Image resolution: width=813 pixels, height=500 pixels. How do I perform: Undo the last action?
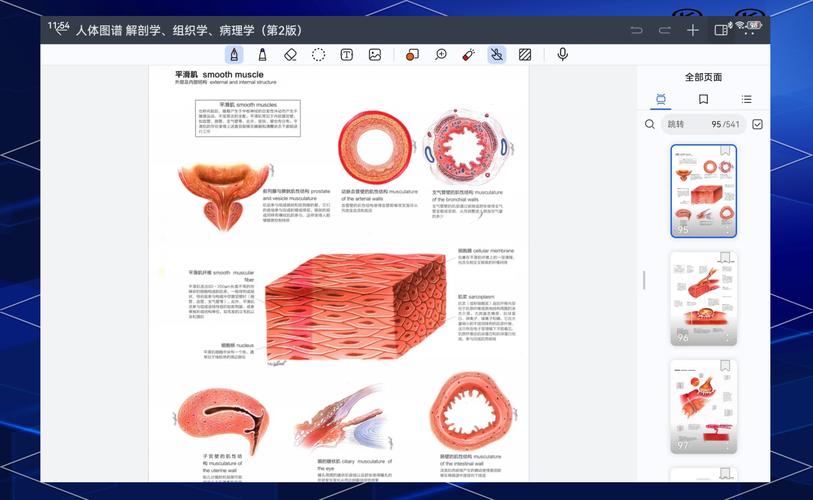pos(636,30)
